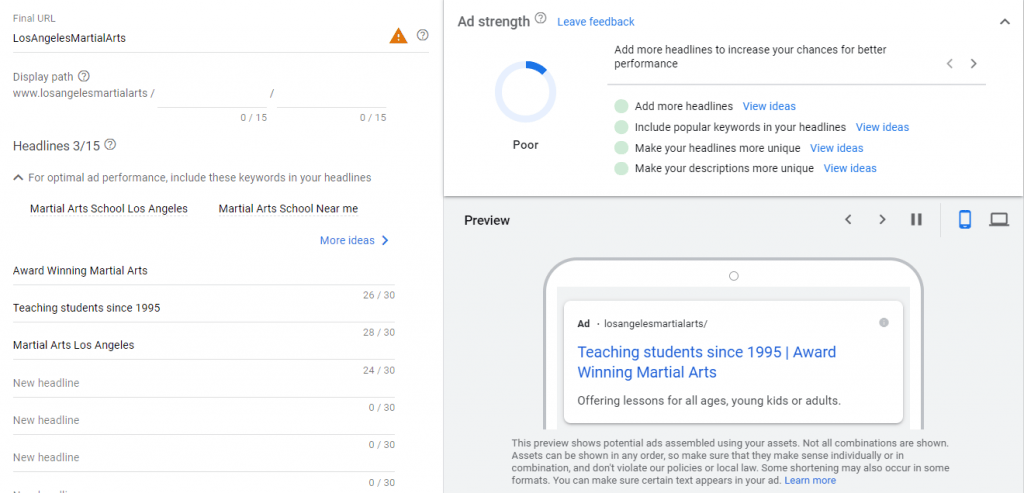Image resolution: width=1024 pixels, height=493 pixels.
Task: Open the Learn more link
Action: point(810,481)
